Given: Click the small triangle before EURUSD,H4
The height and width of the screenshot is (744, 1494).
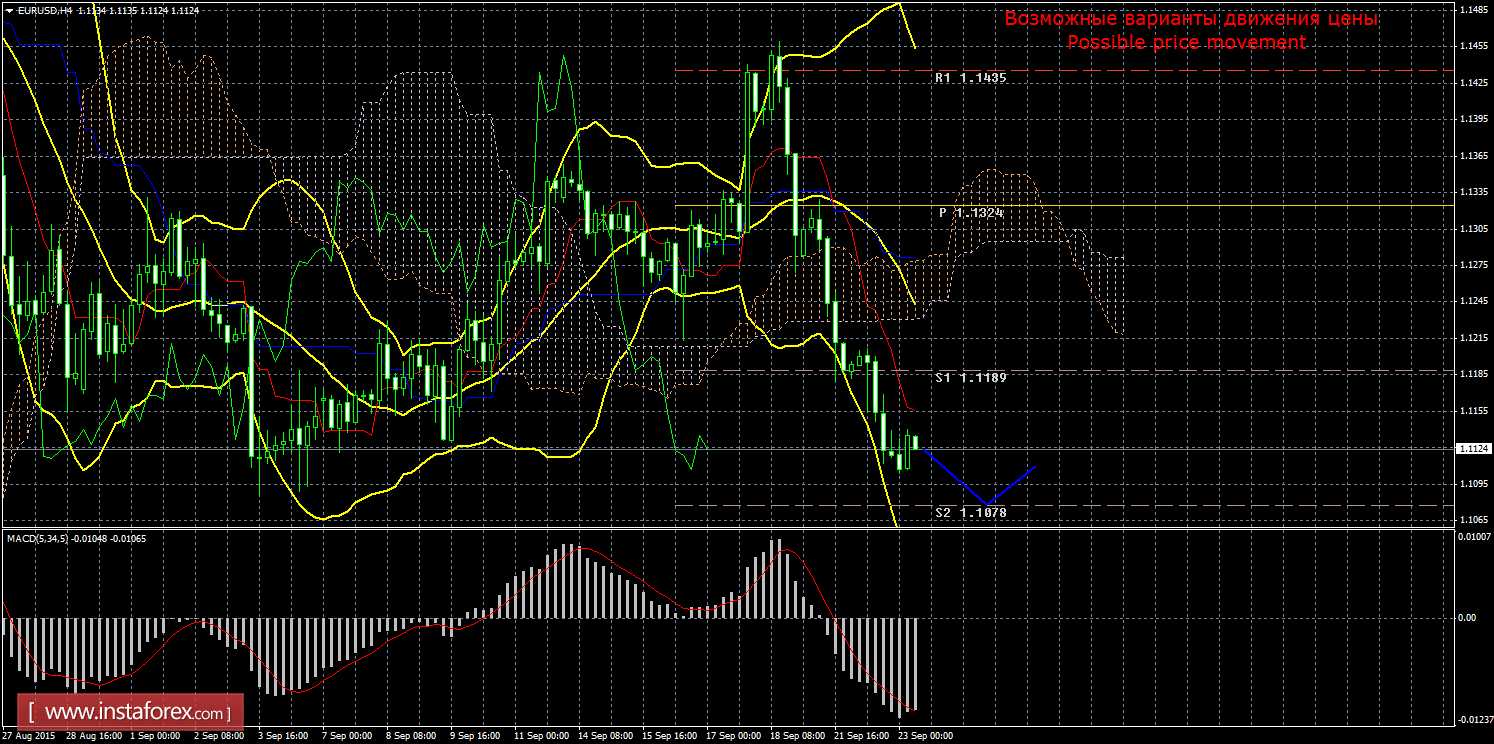Looking at the screenshot, I should click(9, 10).
